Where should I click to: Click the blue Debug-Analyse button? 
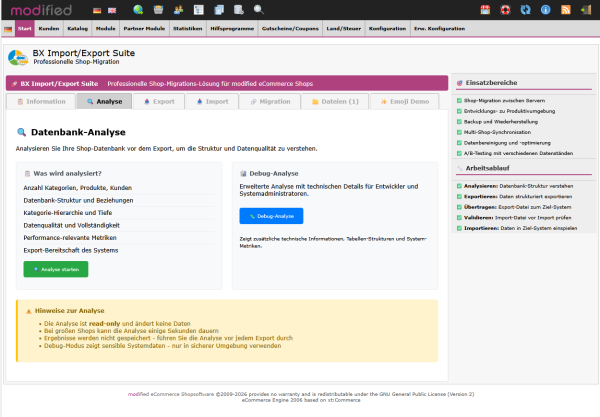point(271,215)
